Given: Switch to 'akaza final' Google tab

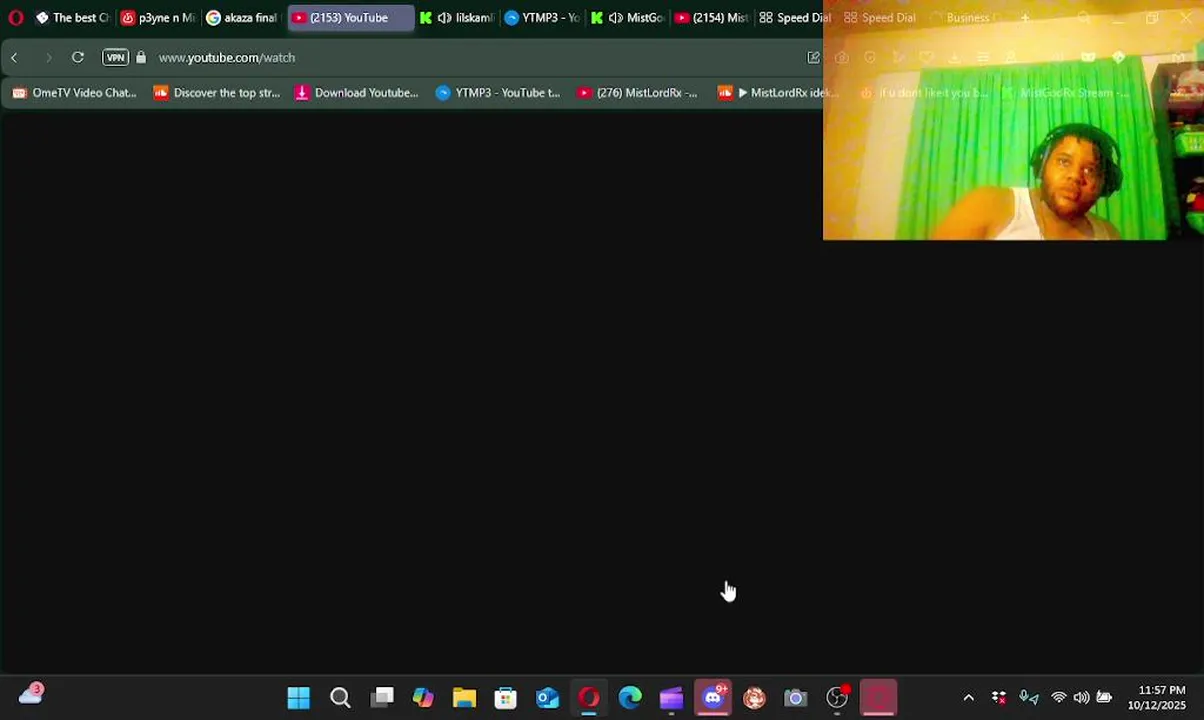Looking at the screenshot, I should pyautogui.click(x=242, y=18).
